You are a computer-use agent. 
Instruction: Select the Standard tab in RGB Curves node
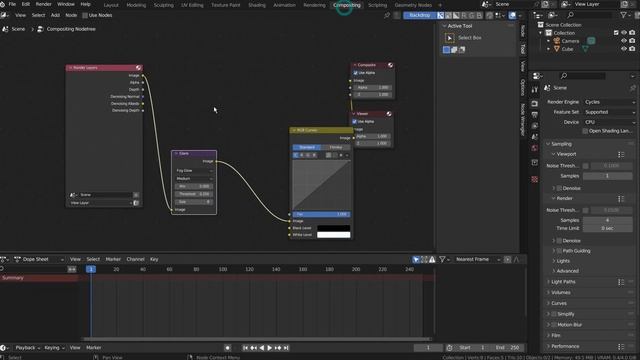click(307, 147)
